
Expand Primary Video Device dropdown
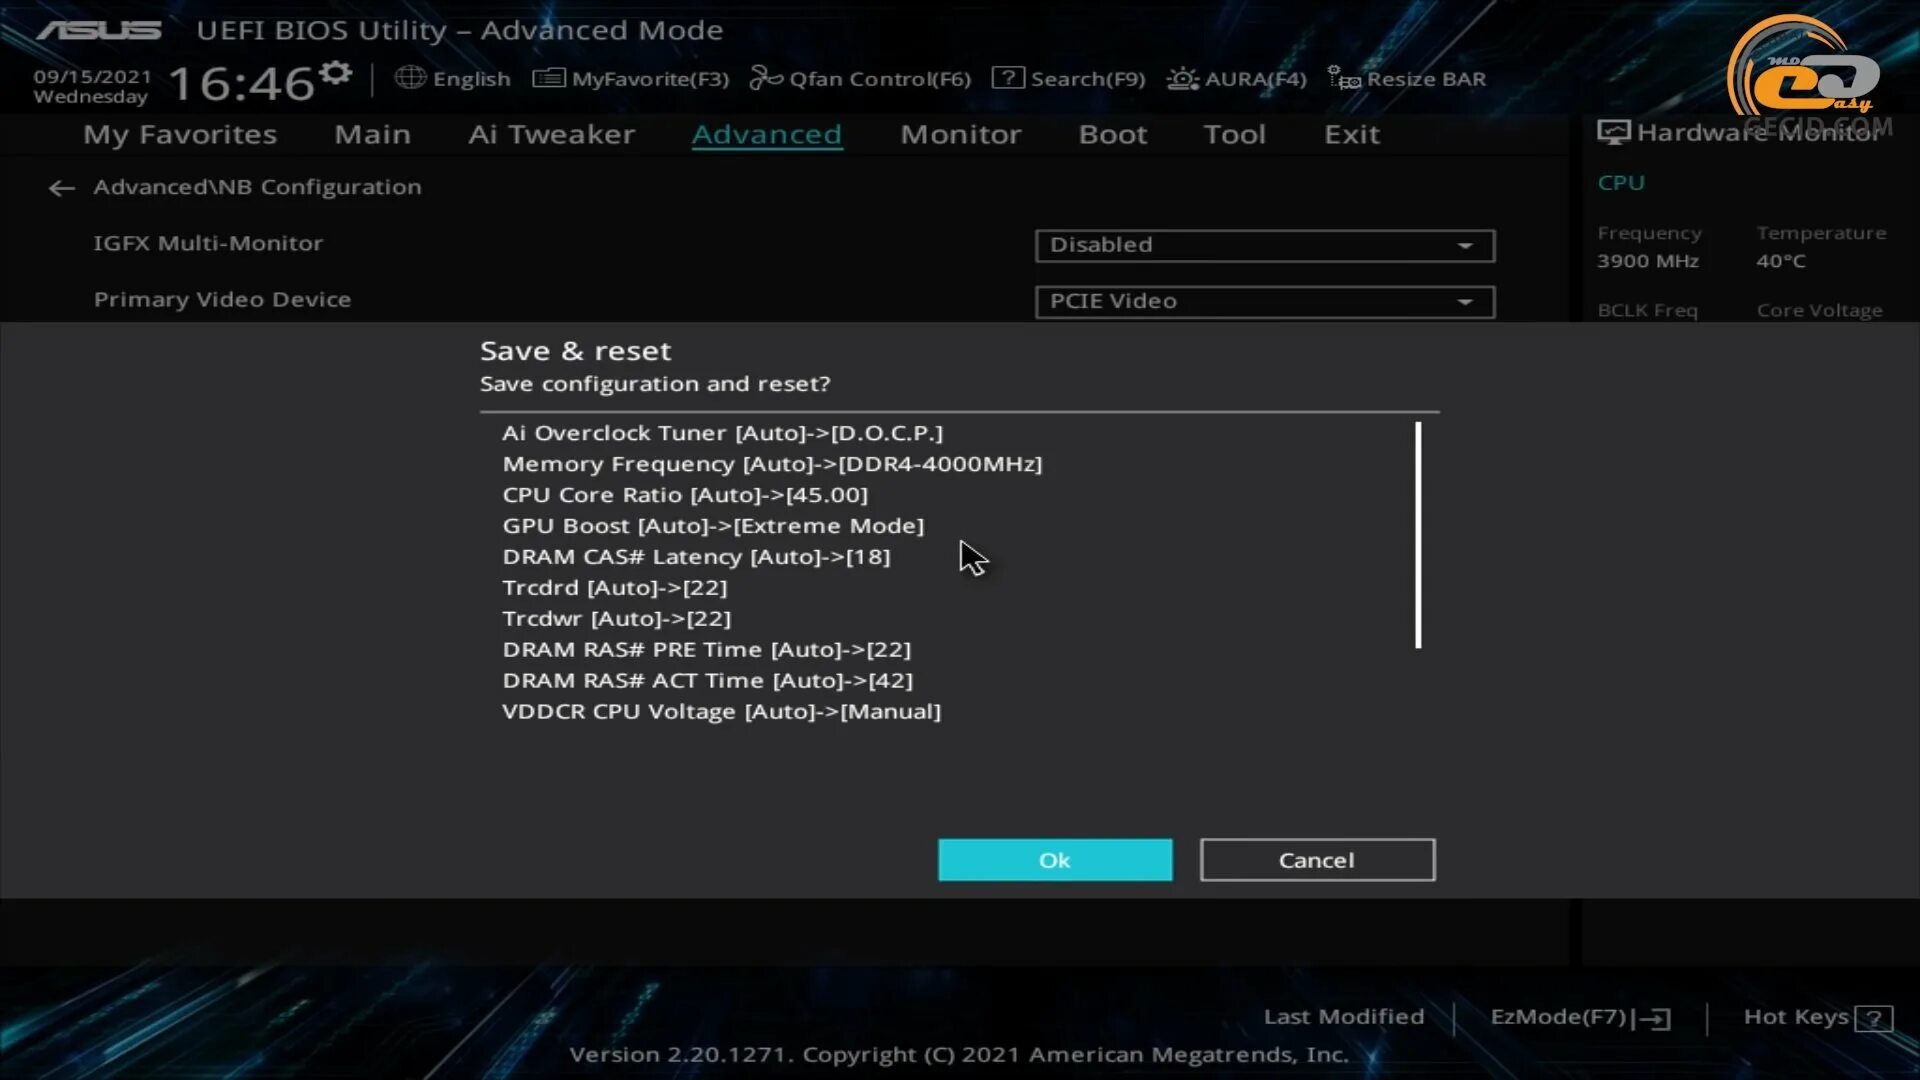pos(1466,301)
